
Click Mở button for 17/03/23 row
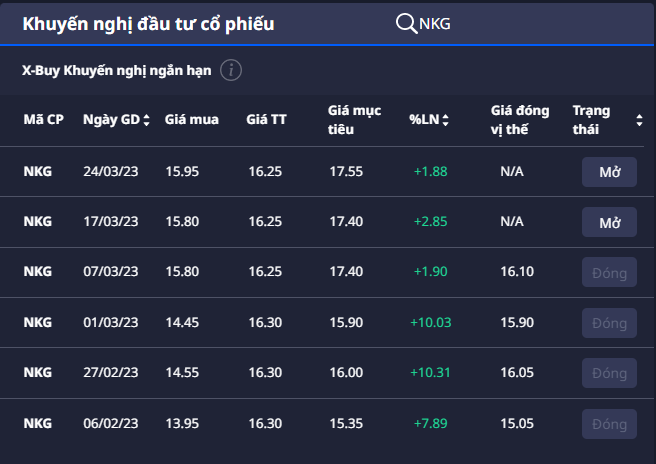[609, 221]
